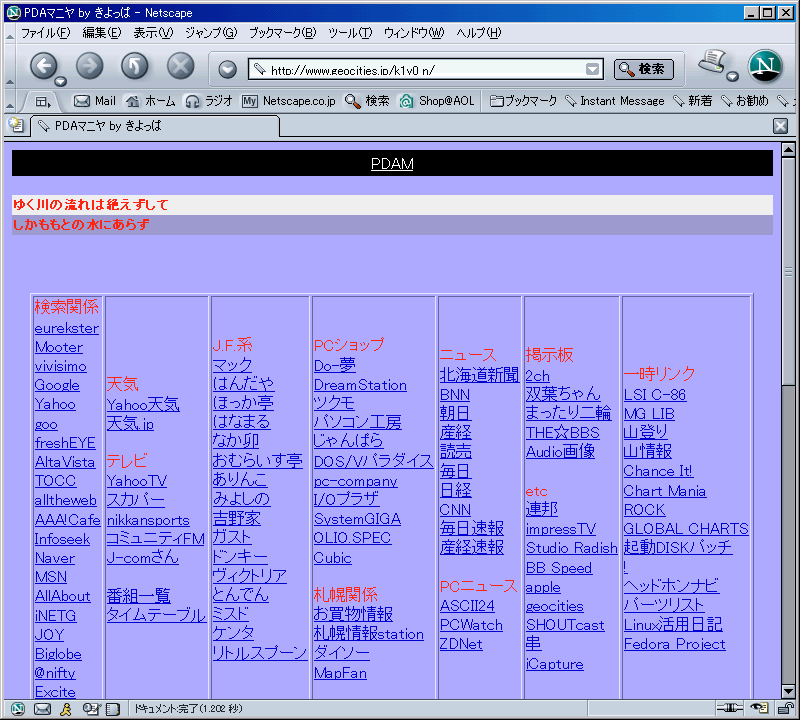Click the security lock icon in the status bar

pyautogui.click(x=786, y=708)
